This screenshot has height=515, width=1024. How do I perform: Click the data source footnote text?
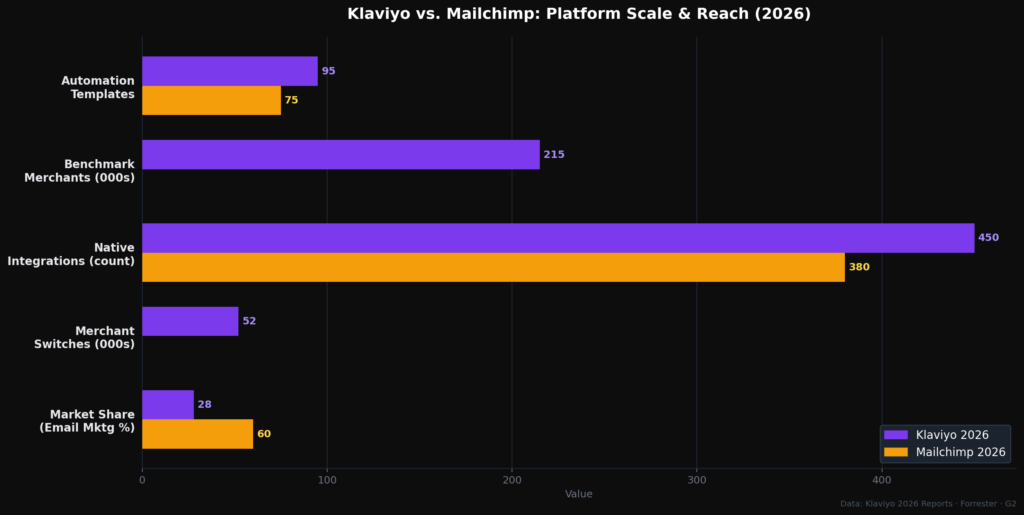pos(928,504)
